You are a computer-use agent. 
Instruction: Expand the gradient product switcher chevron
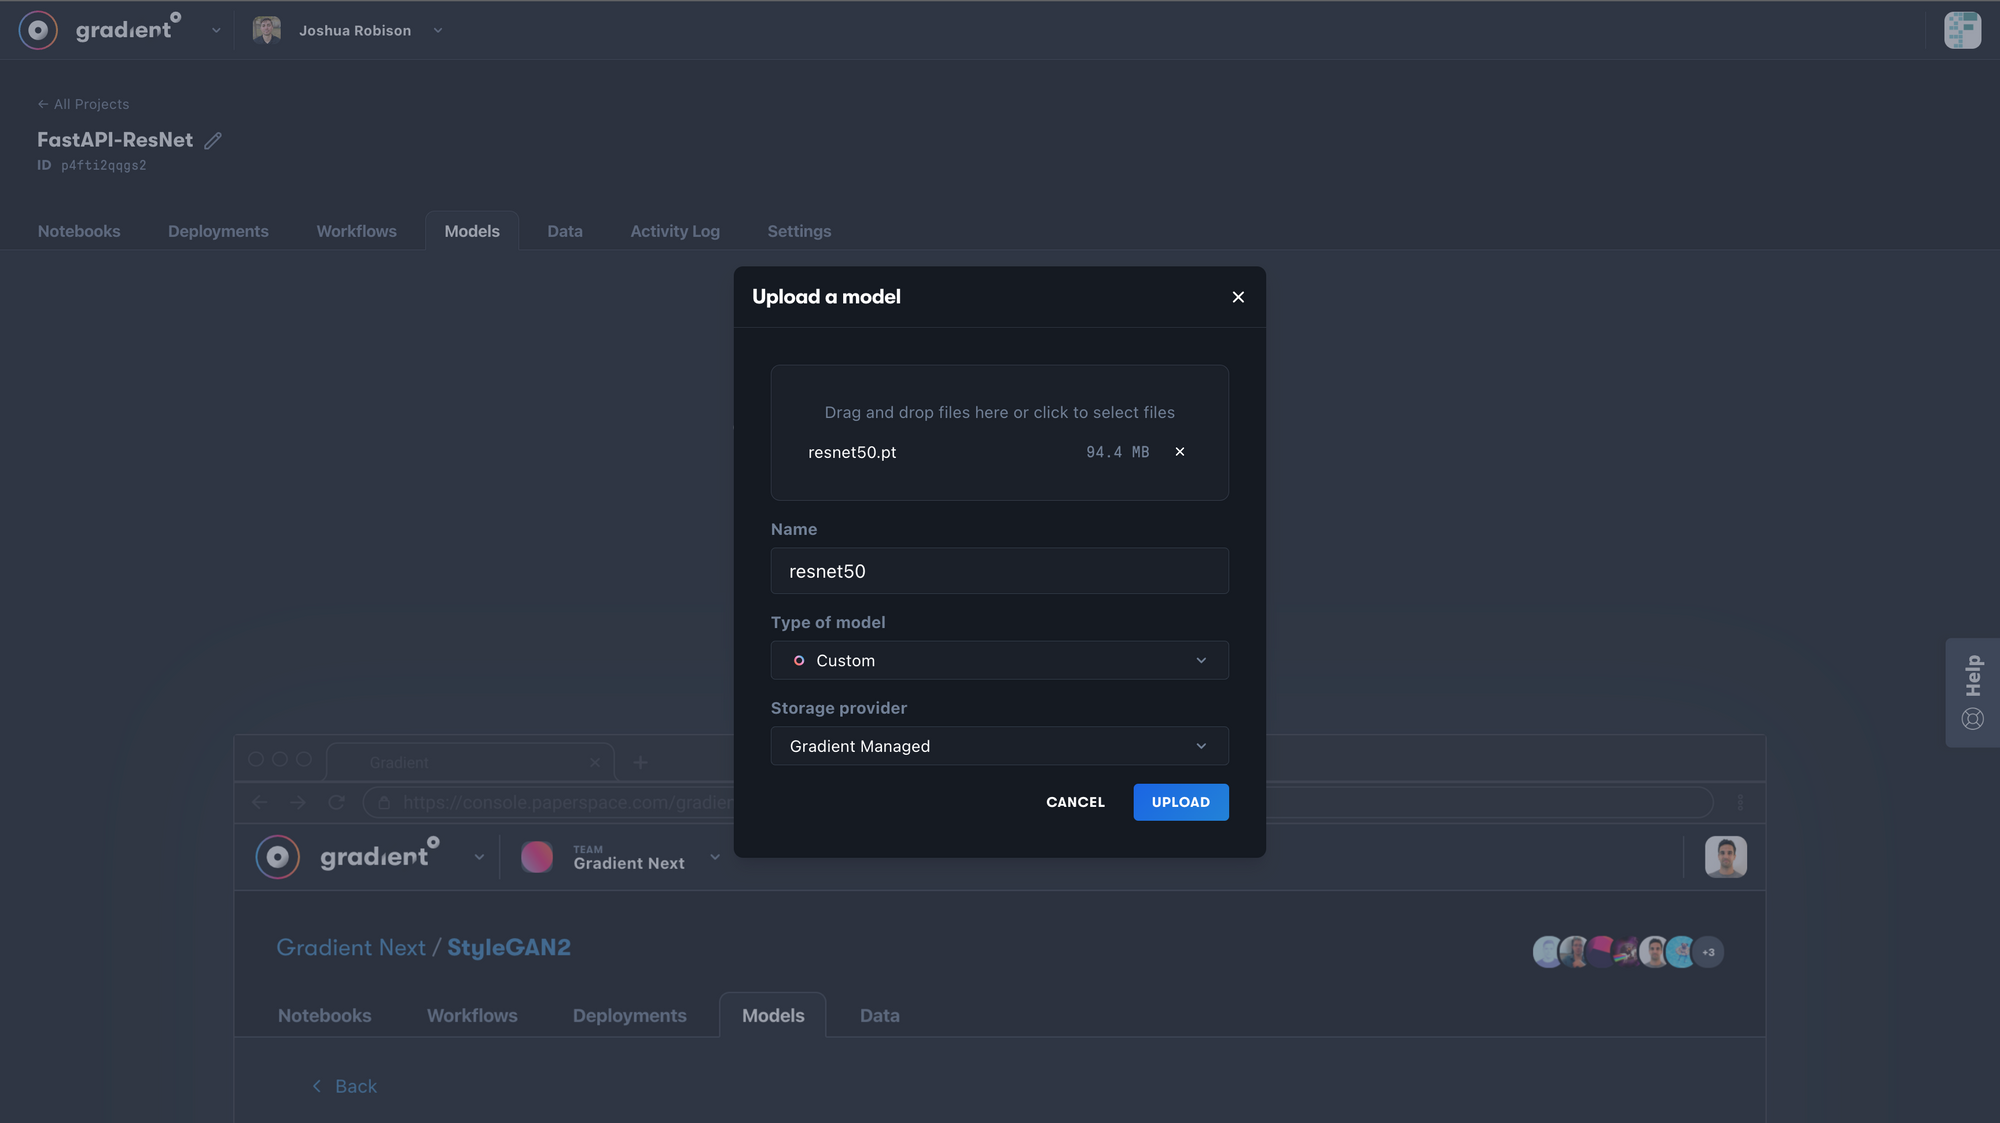(x=216, y=31)
